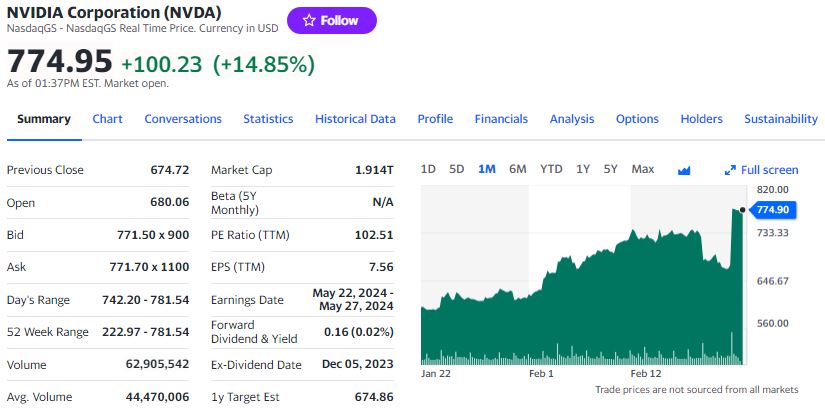Click the Avg. Volume value 44,470,006
The height and width of the screenshot is (409, 825).
[x=157, y=397]
